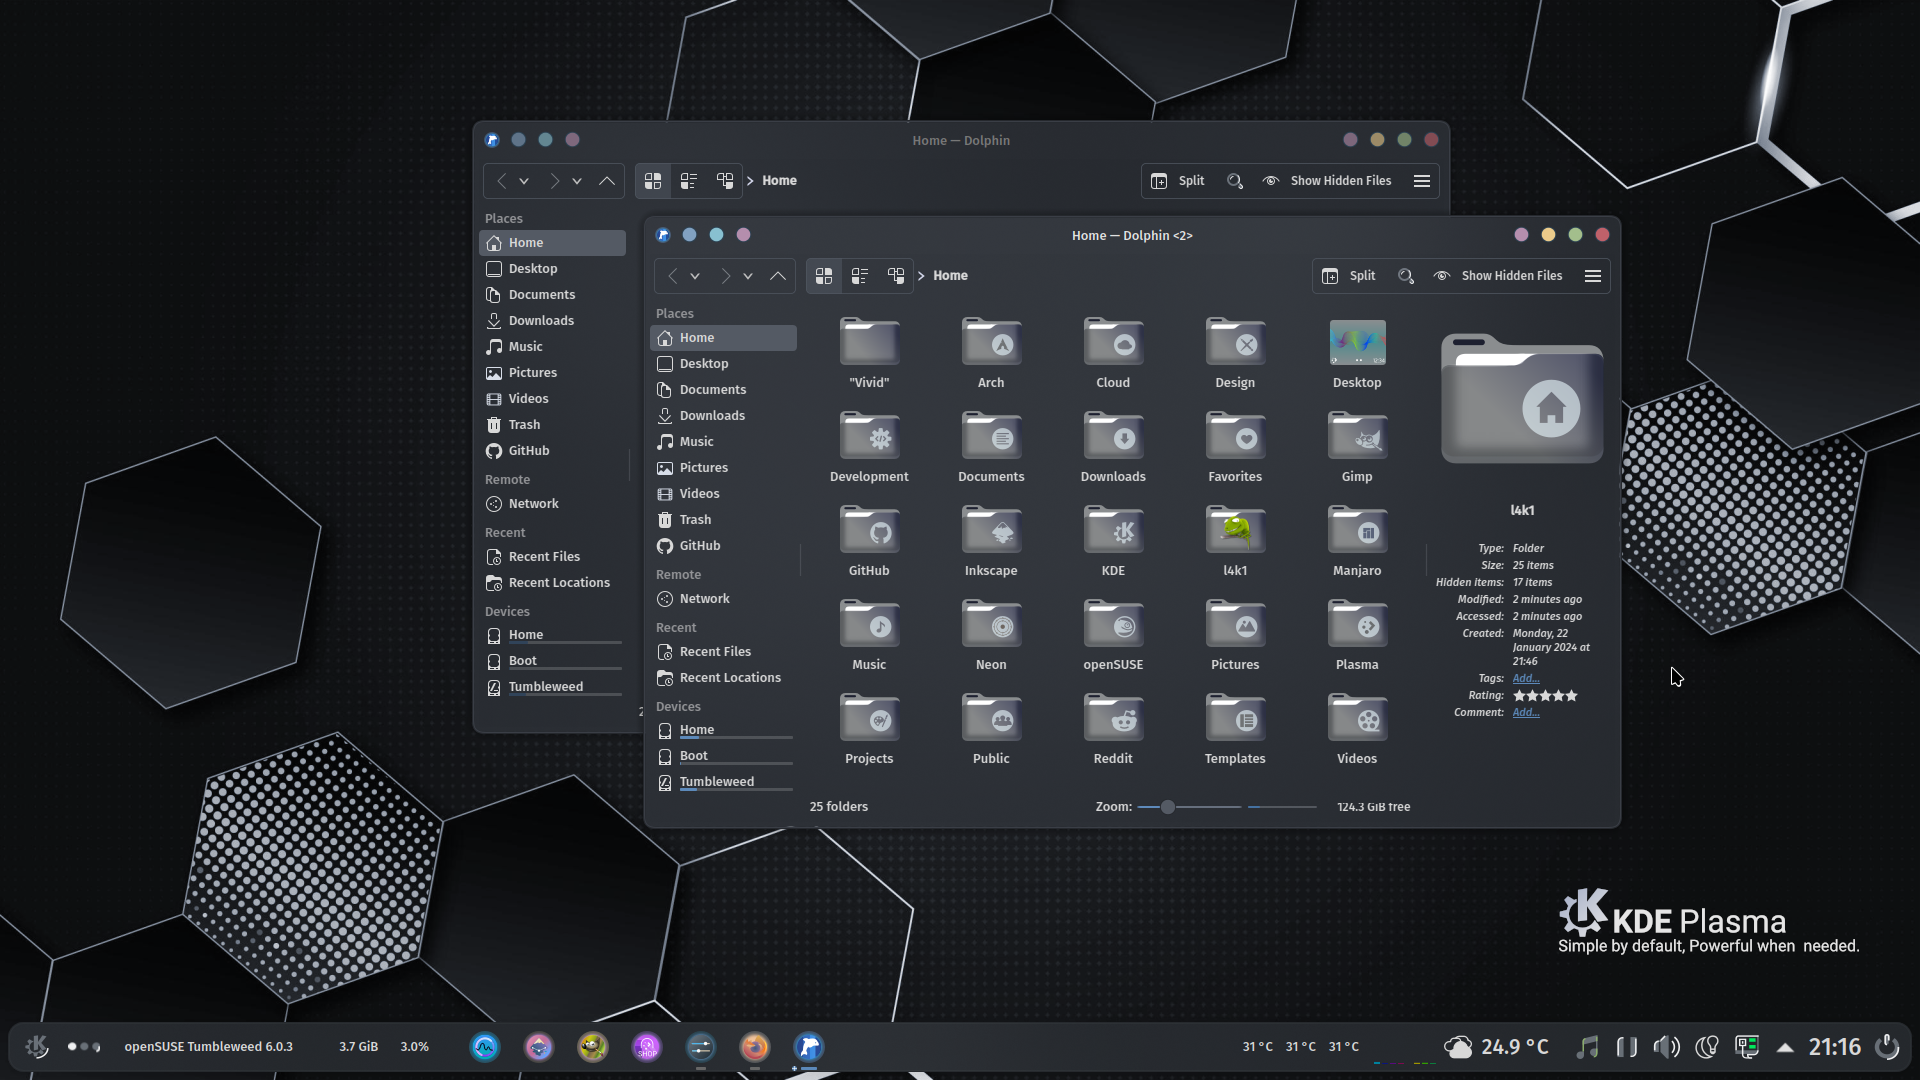Toggle Show Hidden Files in back Dolphin window
This screenshot has height=1080, width=1920.
click(x=1326, y=181)
